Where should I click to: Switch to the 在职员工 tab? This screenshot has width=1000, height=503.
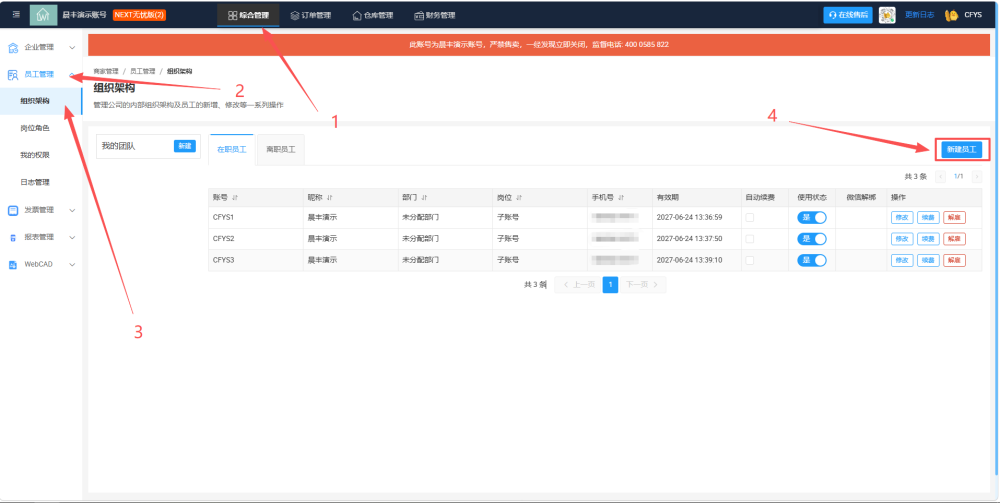click(x=232, y=150)
